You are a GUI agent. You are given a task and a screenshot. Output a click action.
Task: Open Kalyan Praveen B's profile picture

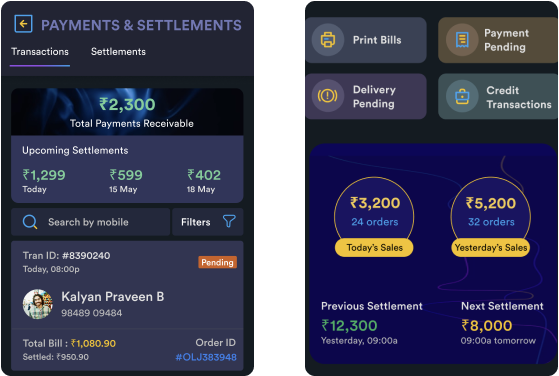[38, 304]
